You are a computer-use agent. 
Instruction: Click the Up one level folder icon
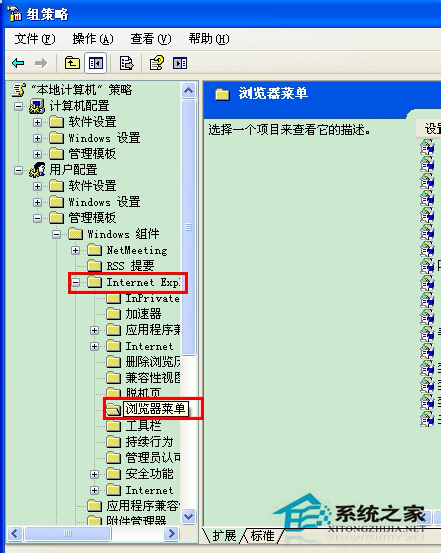click(72, 63)
